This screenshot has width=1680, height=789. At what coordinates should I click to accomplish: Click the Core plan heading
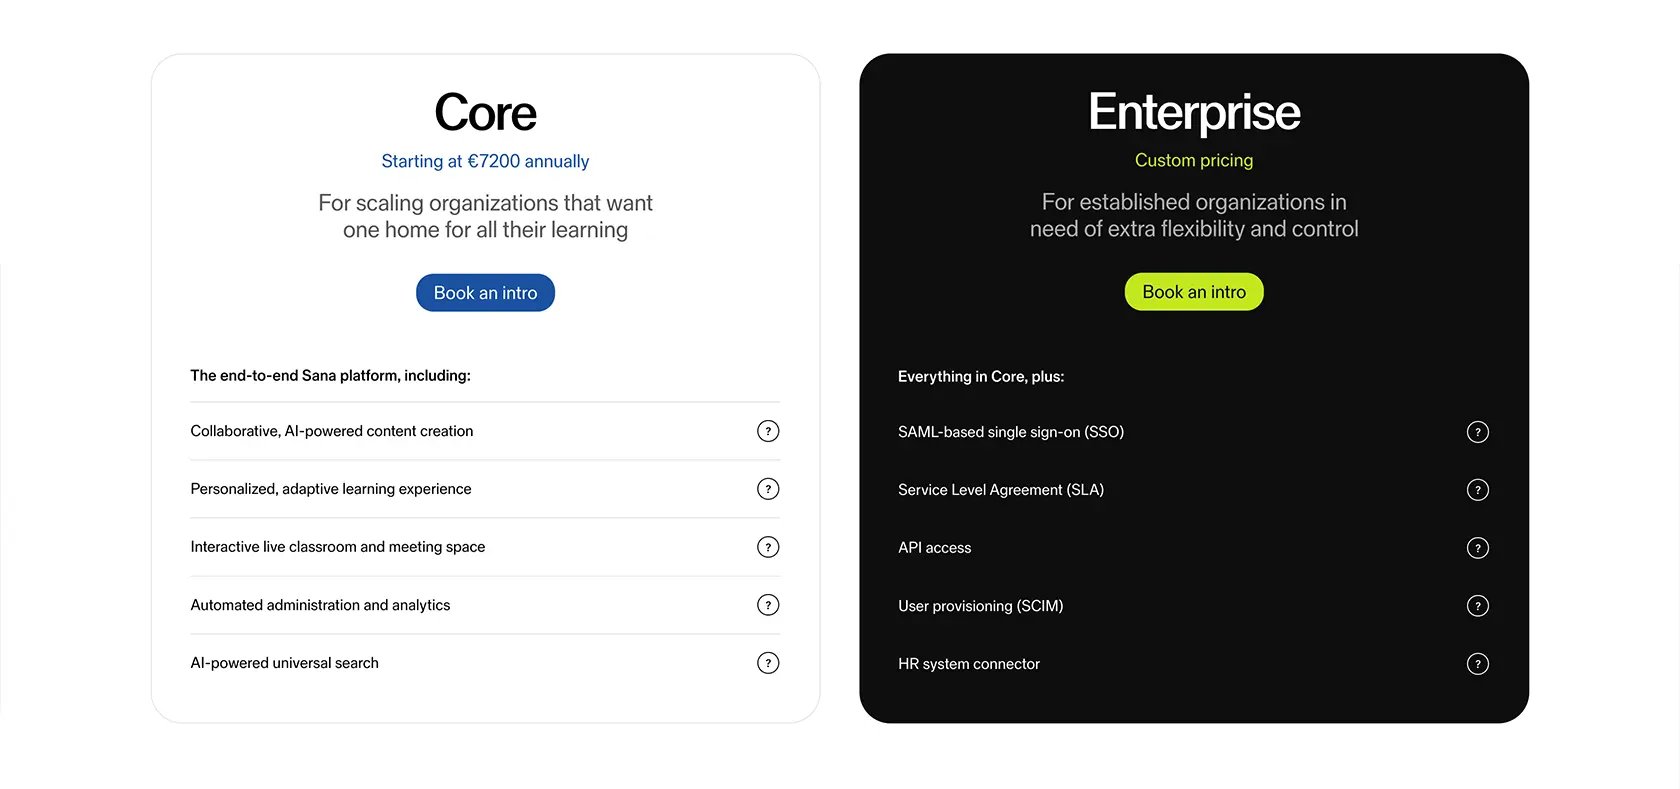click(x=485, y=112)
